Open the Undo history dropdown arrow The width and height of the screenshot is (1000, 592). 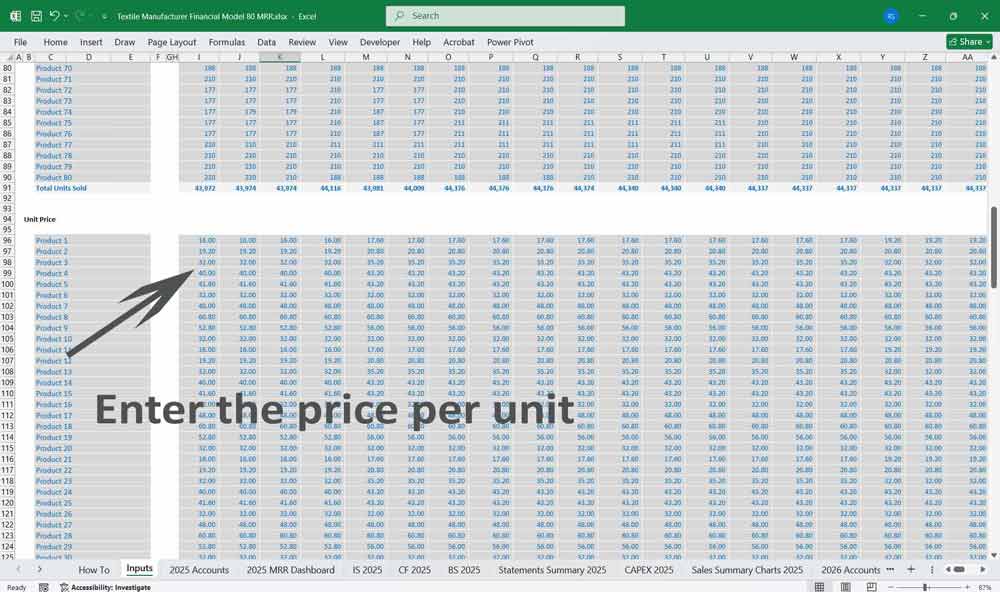click(66, 17)
